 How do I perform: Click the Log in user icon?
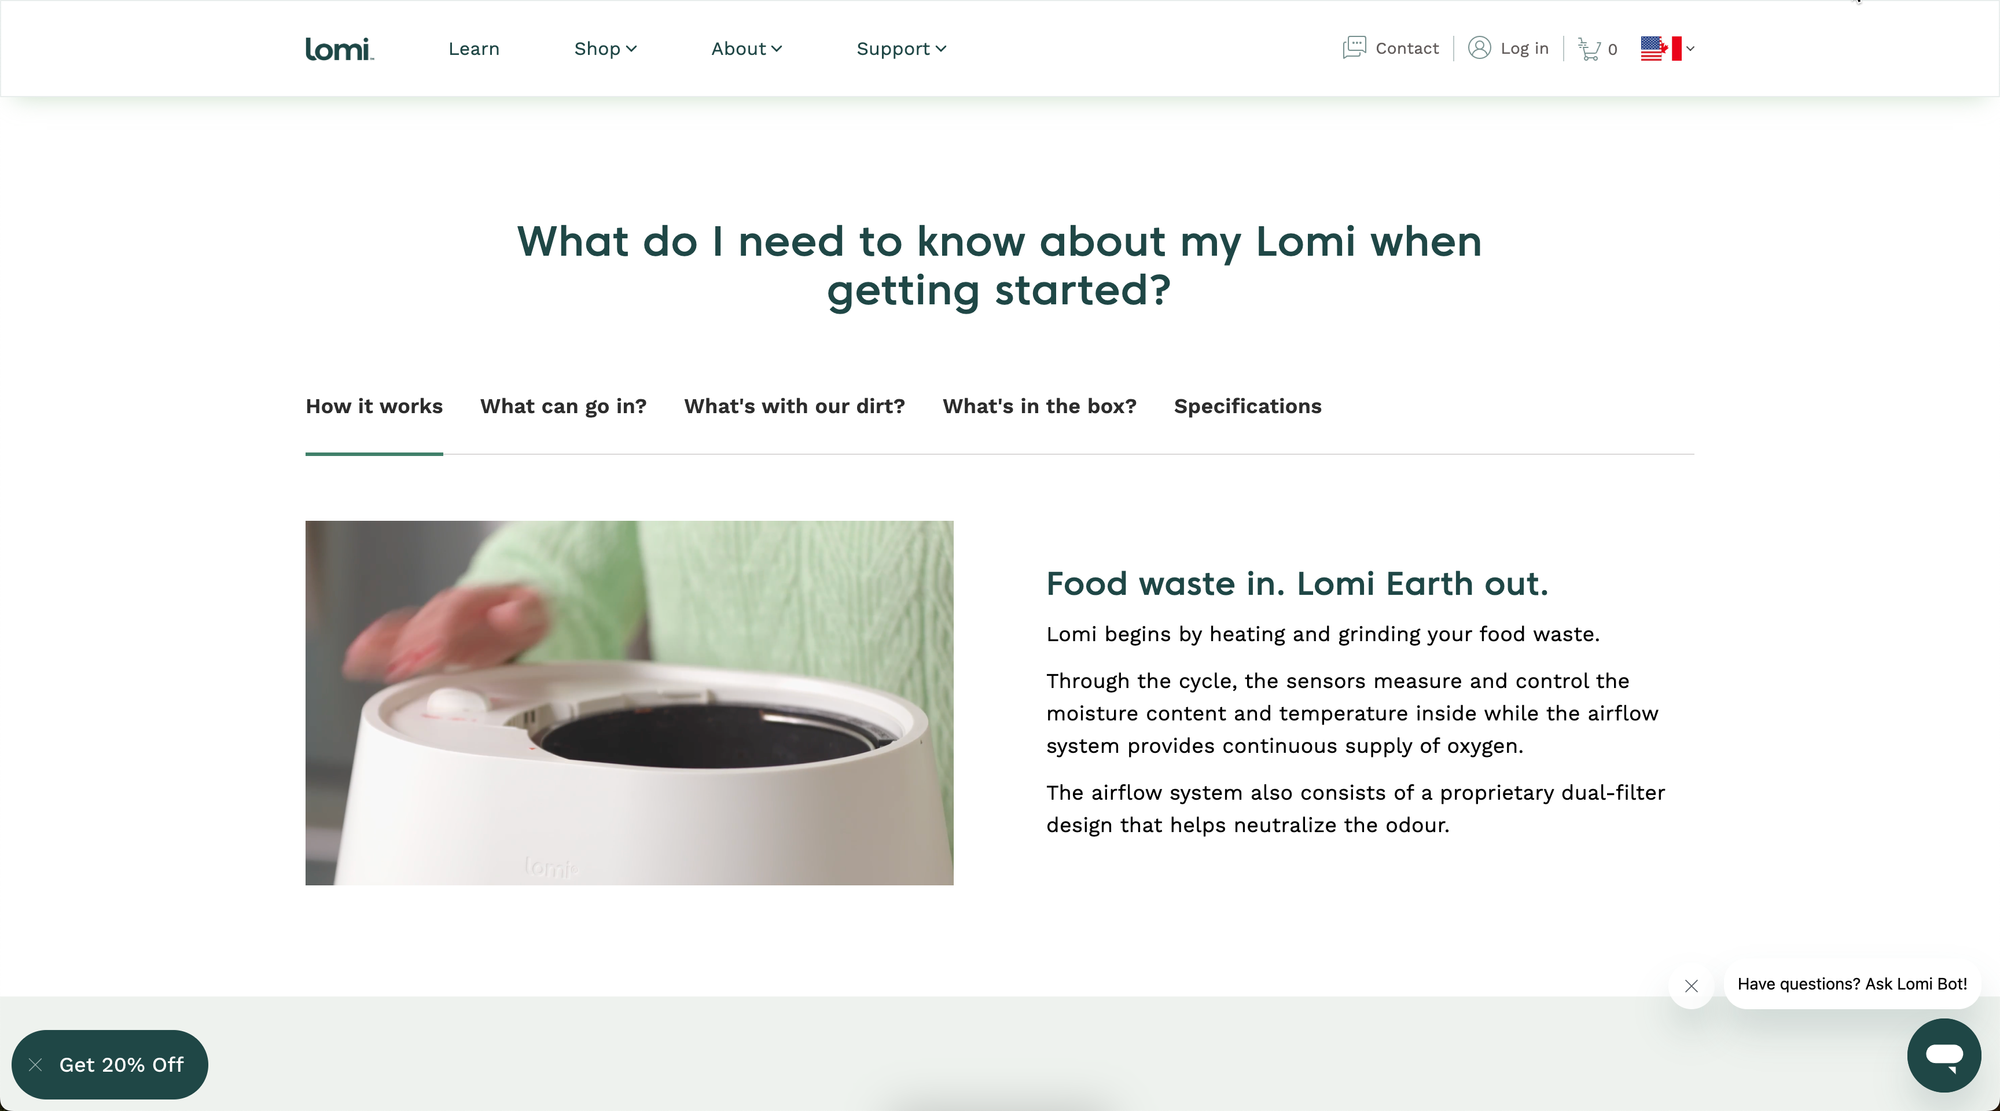tap(1479, 48)
